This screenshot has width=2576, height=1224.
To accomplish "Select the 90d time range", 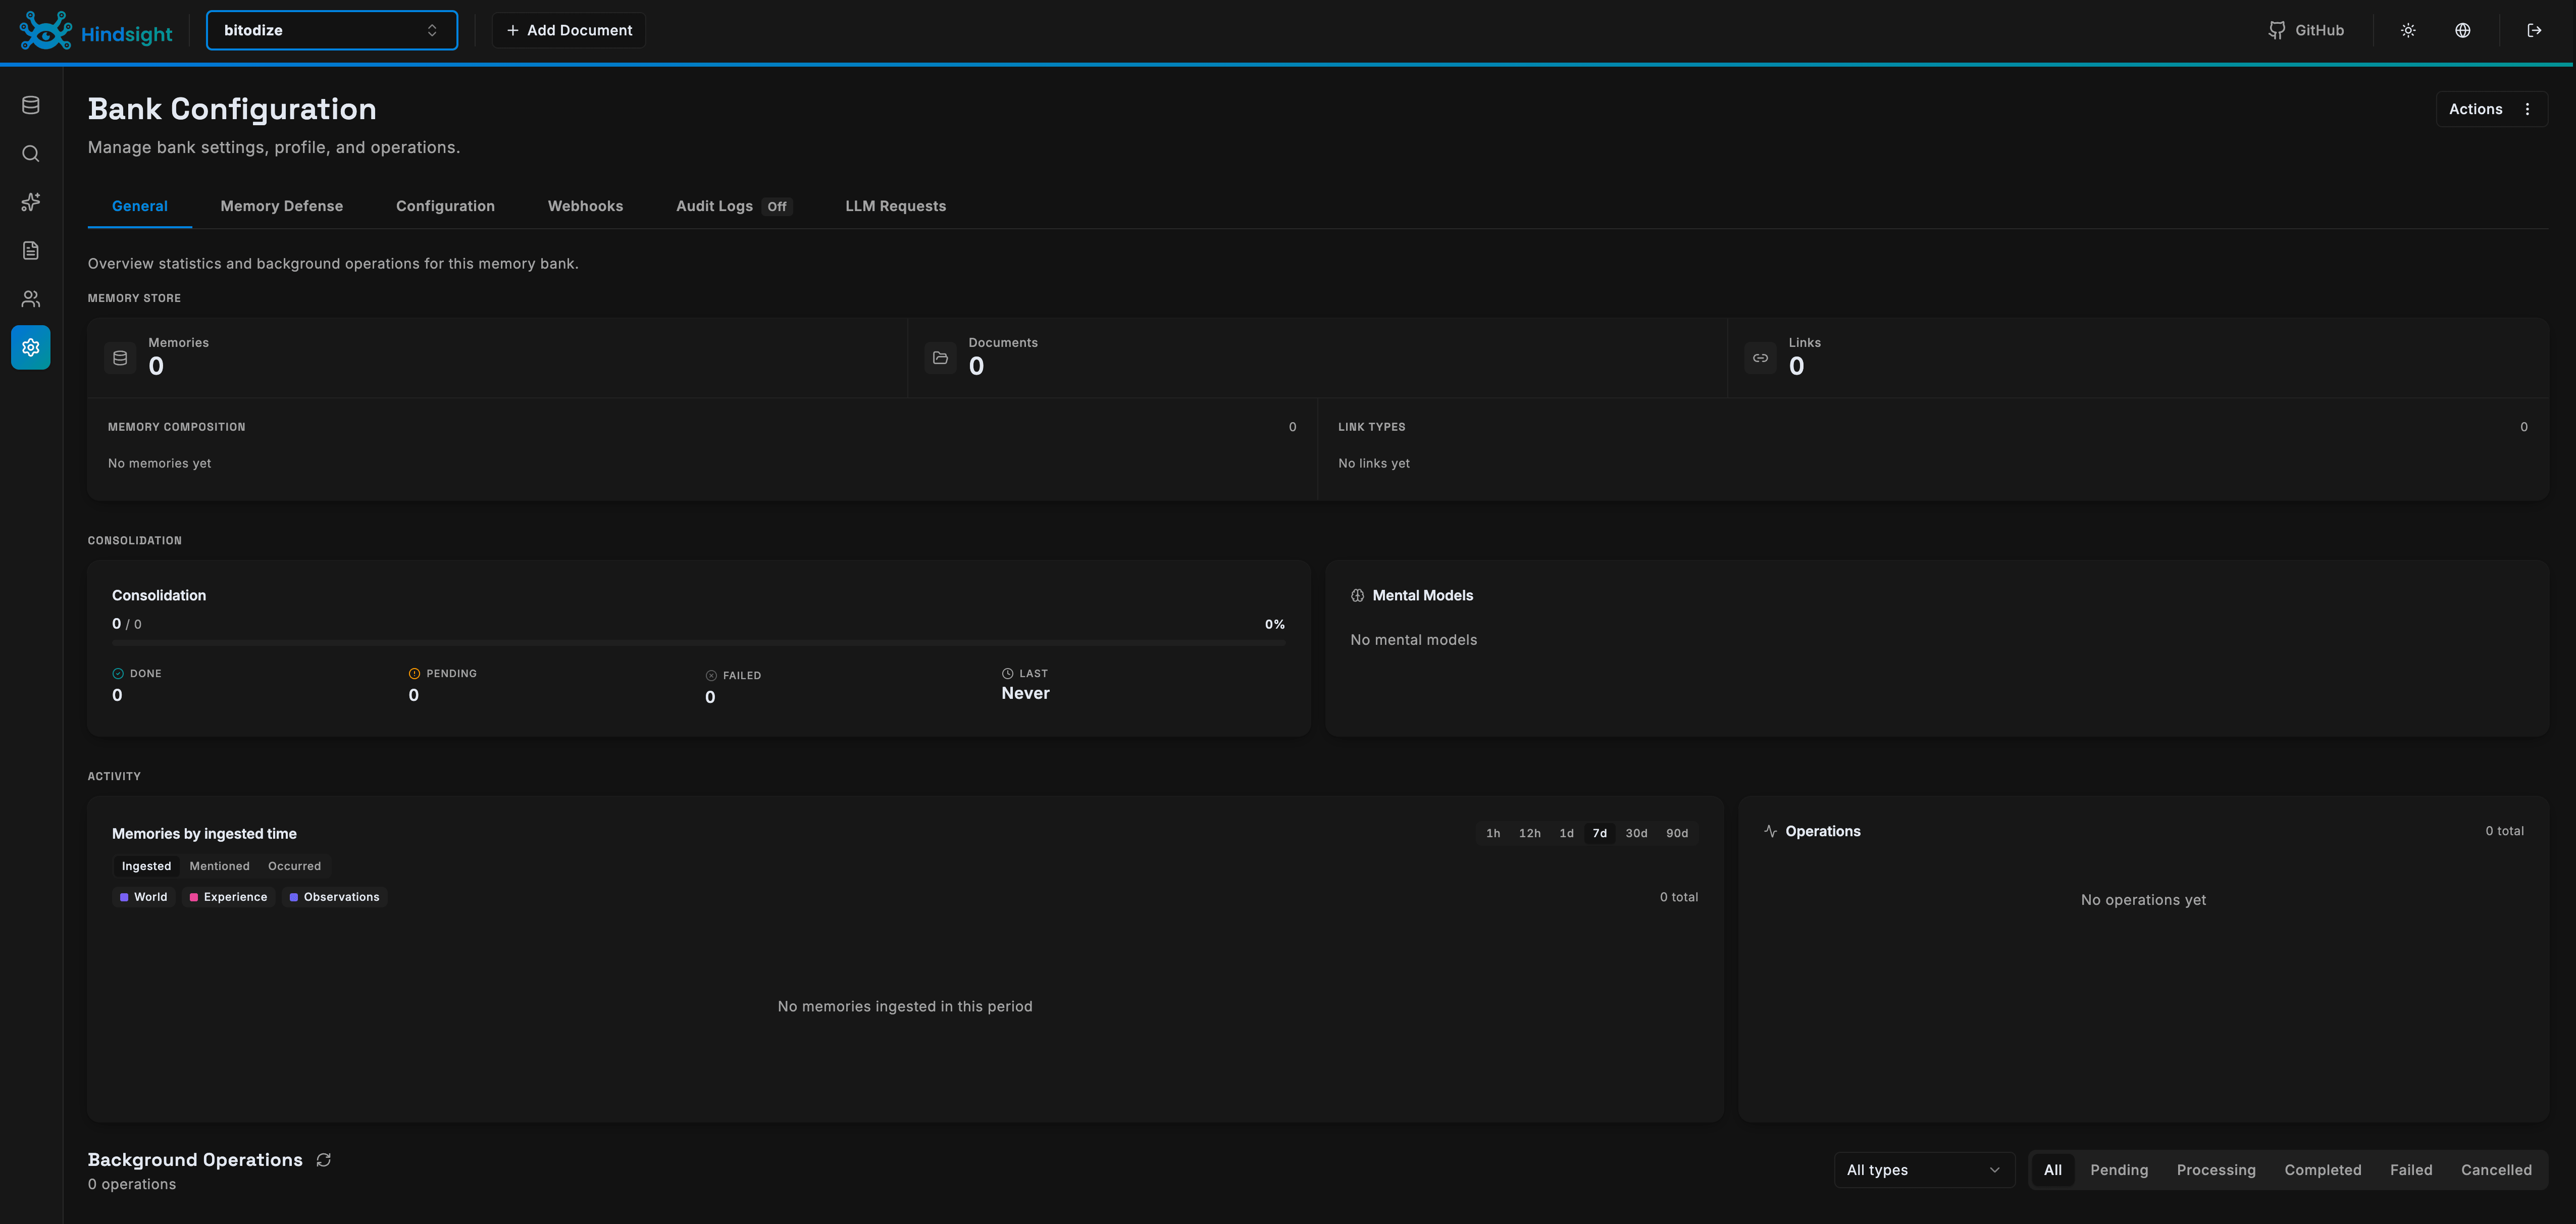I will pos(1677,833).
